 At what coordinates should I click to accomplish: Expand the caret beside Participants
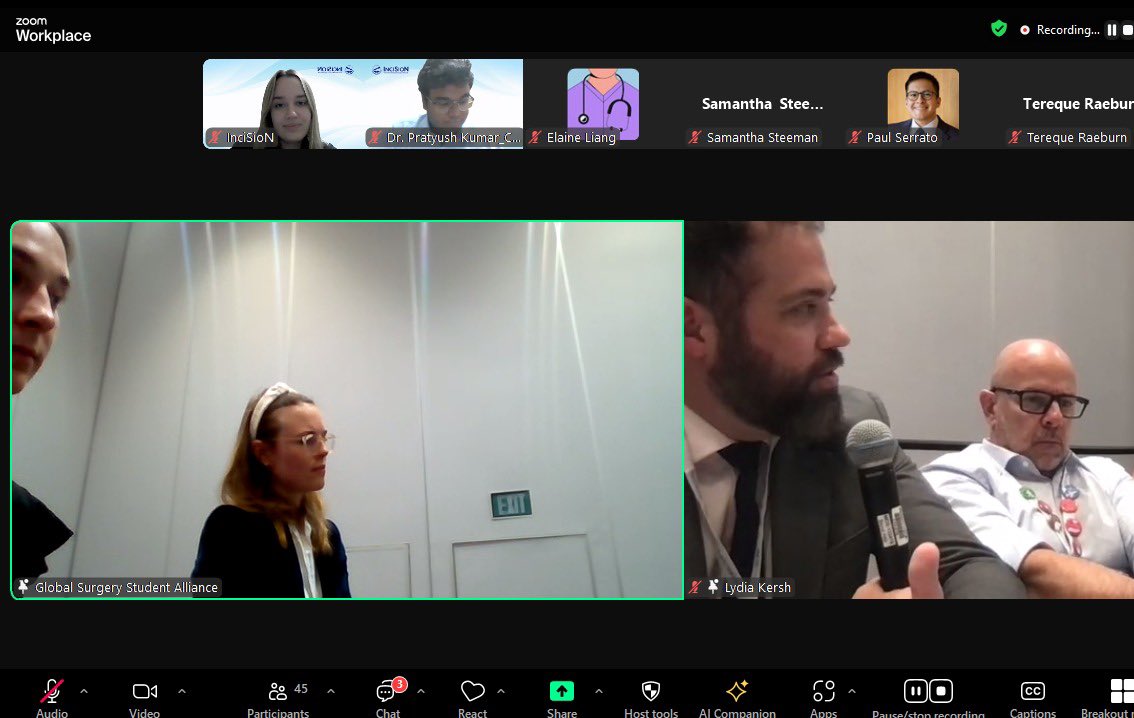pos(331,691)
